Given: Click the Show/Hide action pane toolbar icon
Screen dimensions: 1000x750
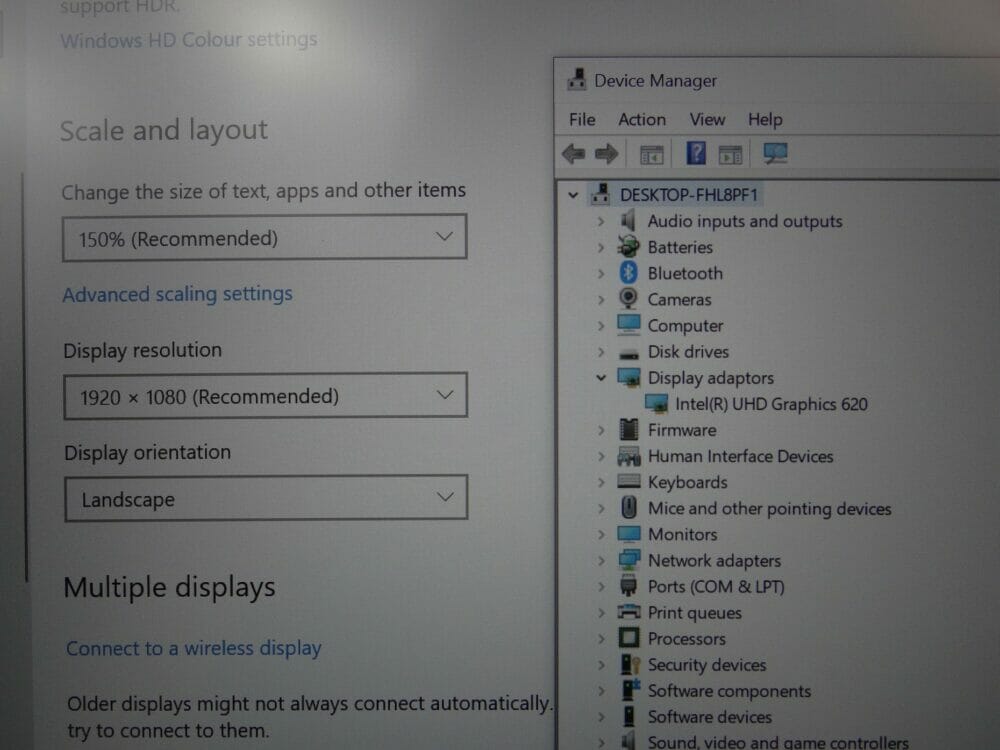Looking at the screenshot, I should click(730, 154).
